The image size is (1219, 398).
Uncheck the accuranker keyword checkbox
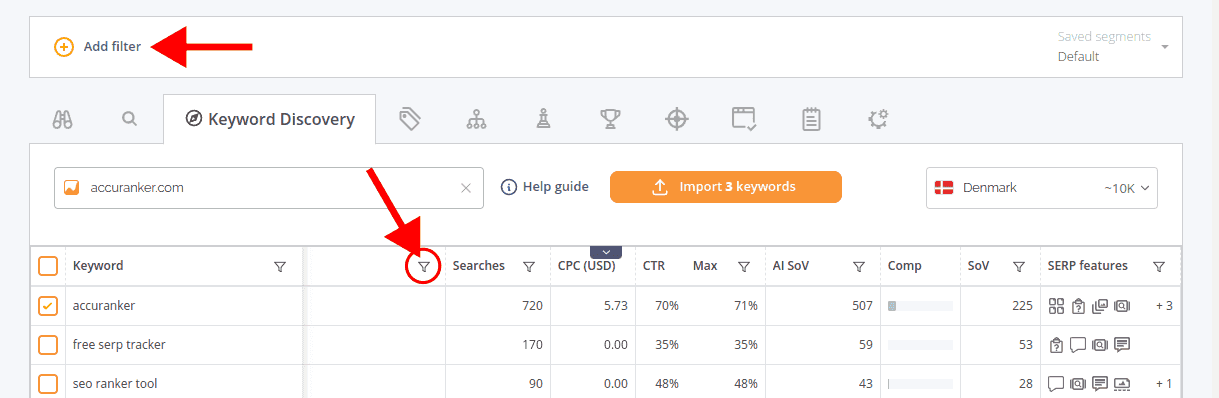pyautogui.click(x=48, y=306)
